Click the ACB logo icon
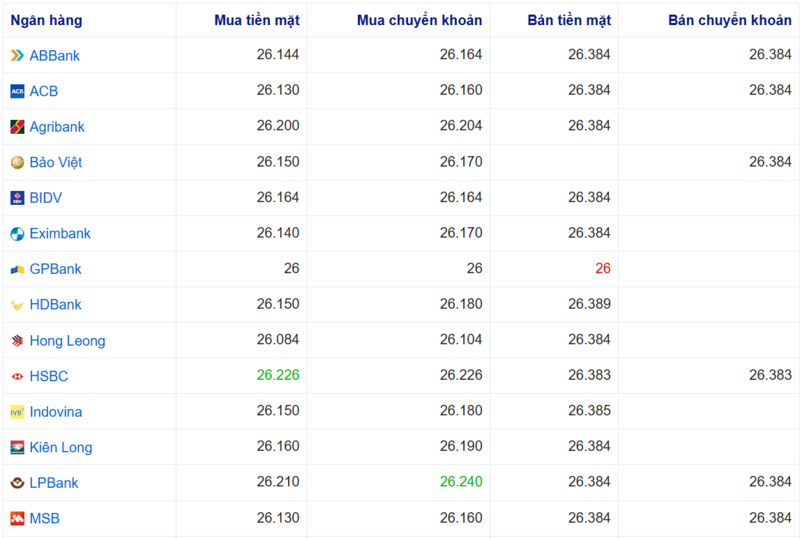Viewport: 800px width, 538px height. [x=17, y=91]
